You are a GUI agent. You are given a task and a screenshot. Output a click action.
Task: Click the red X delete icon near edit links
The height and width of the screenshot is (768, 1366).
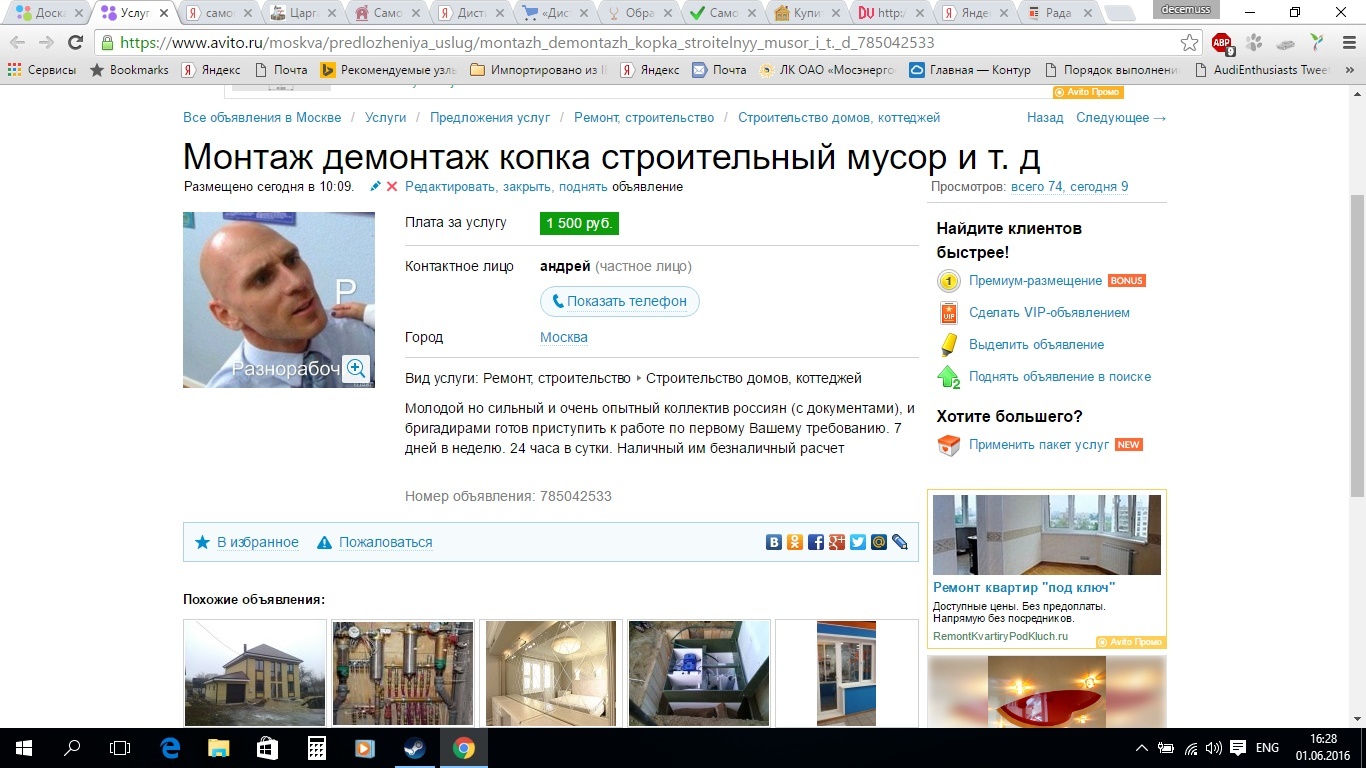point(392,187)
